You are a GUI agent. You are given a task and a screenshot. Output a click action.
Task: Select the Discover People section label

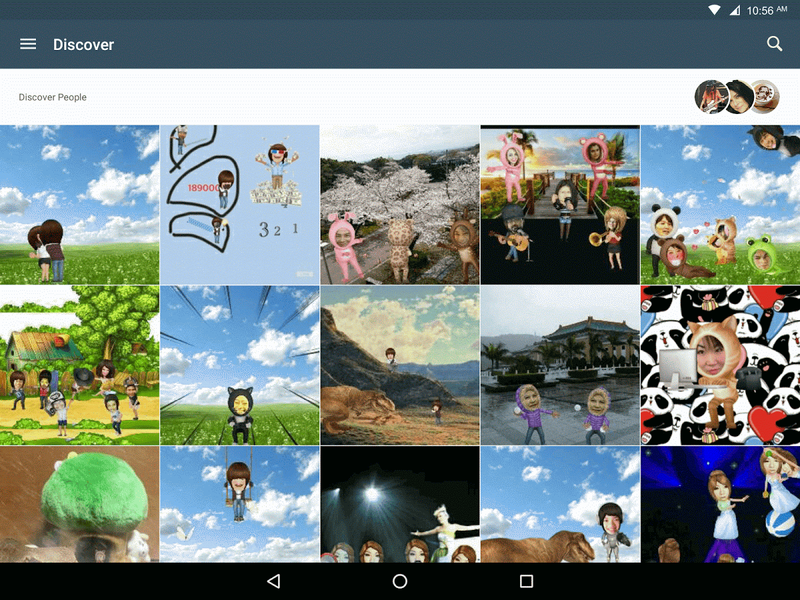coord(52,97)
